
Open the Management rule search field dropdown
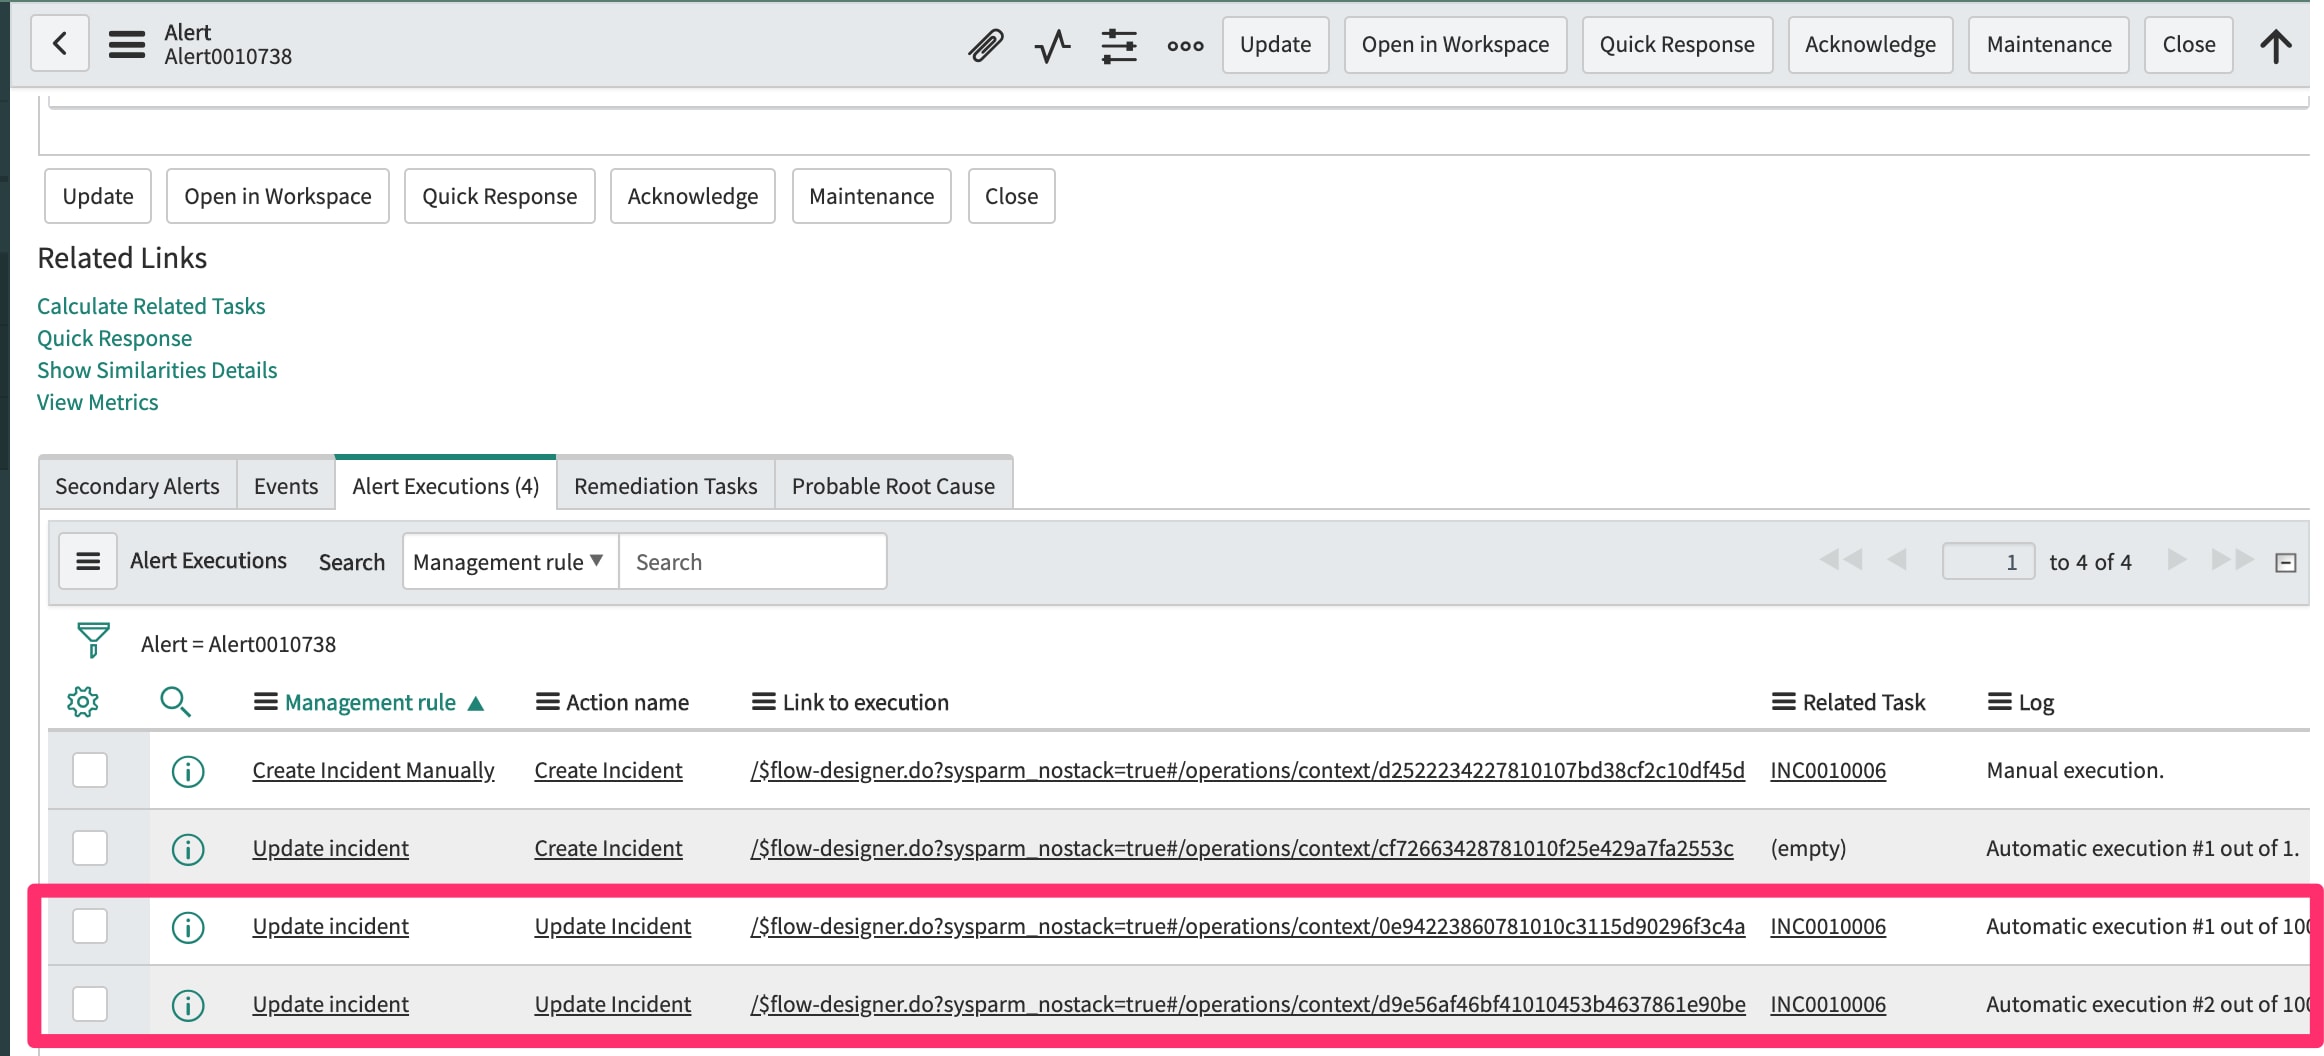[x=510, y=561]
